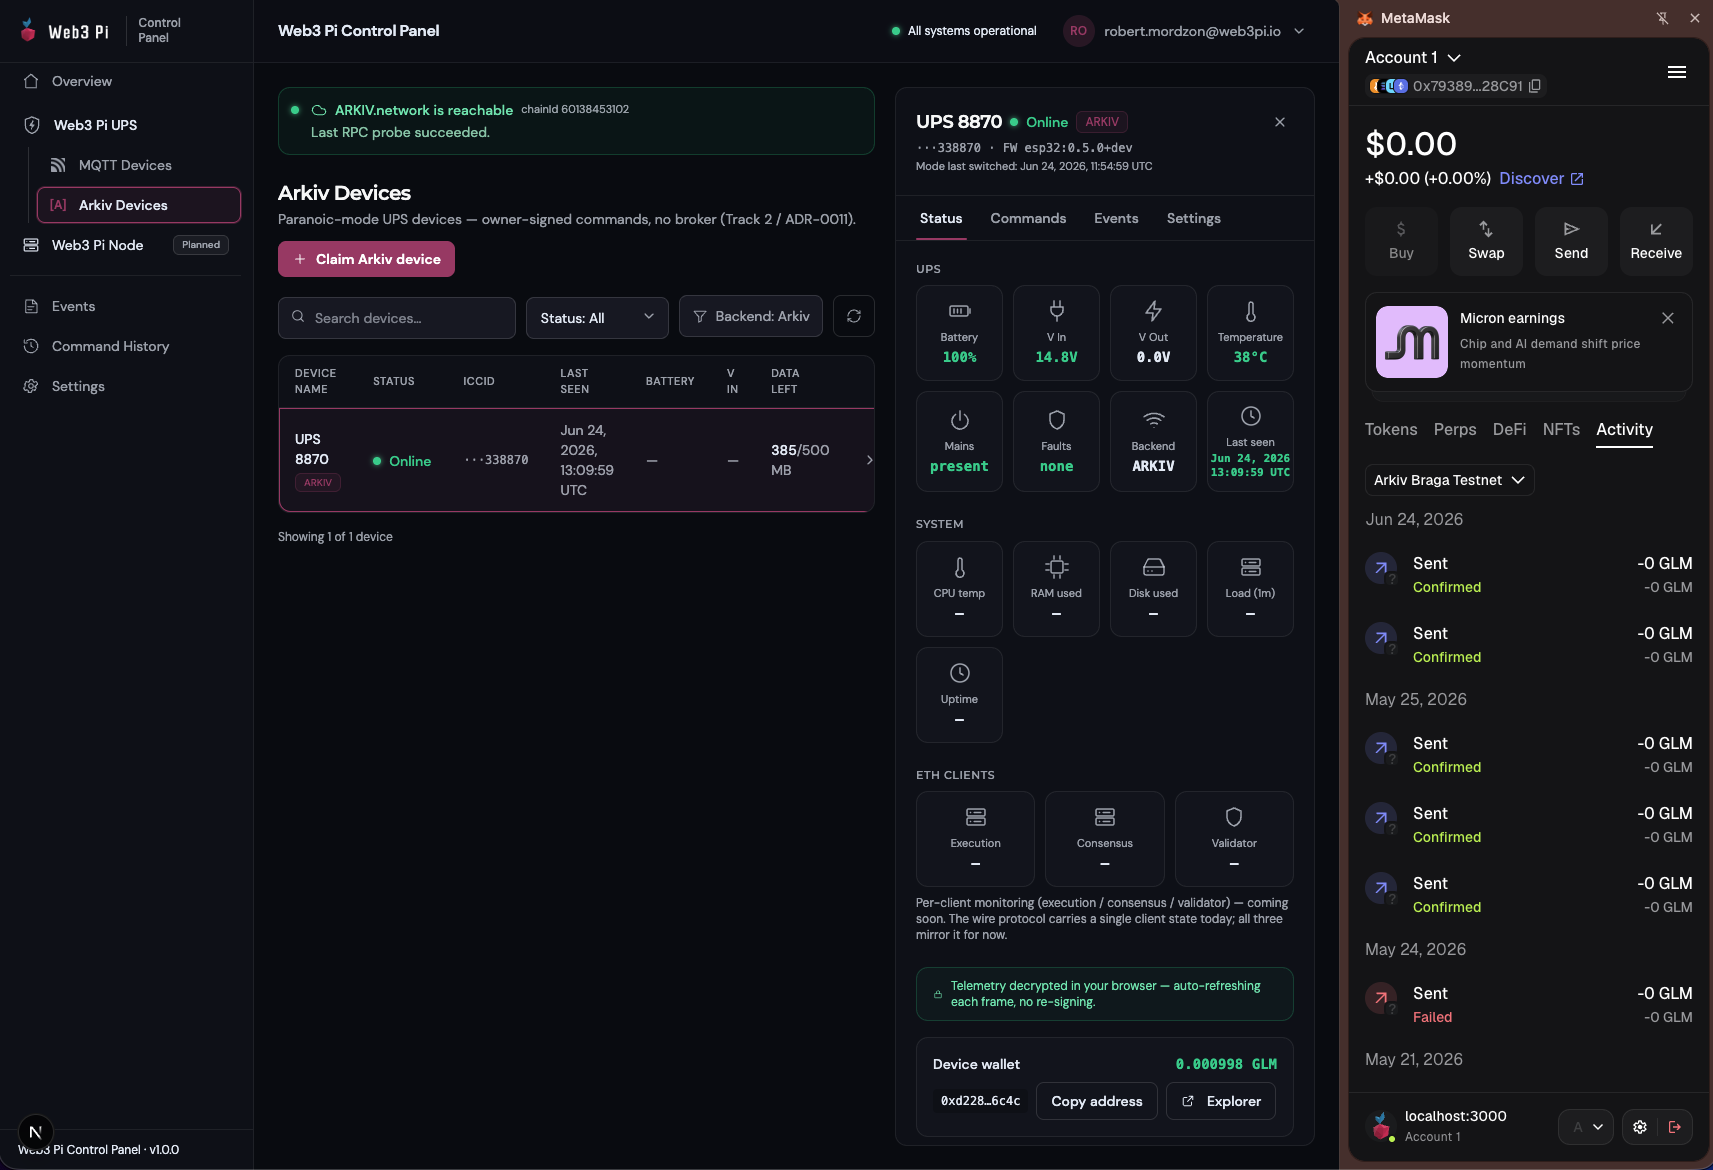This screenshot has width=1713, height=1170.
Task: Dismiss the Micron earnings card
Action: (1667, 318)
